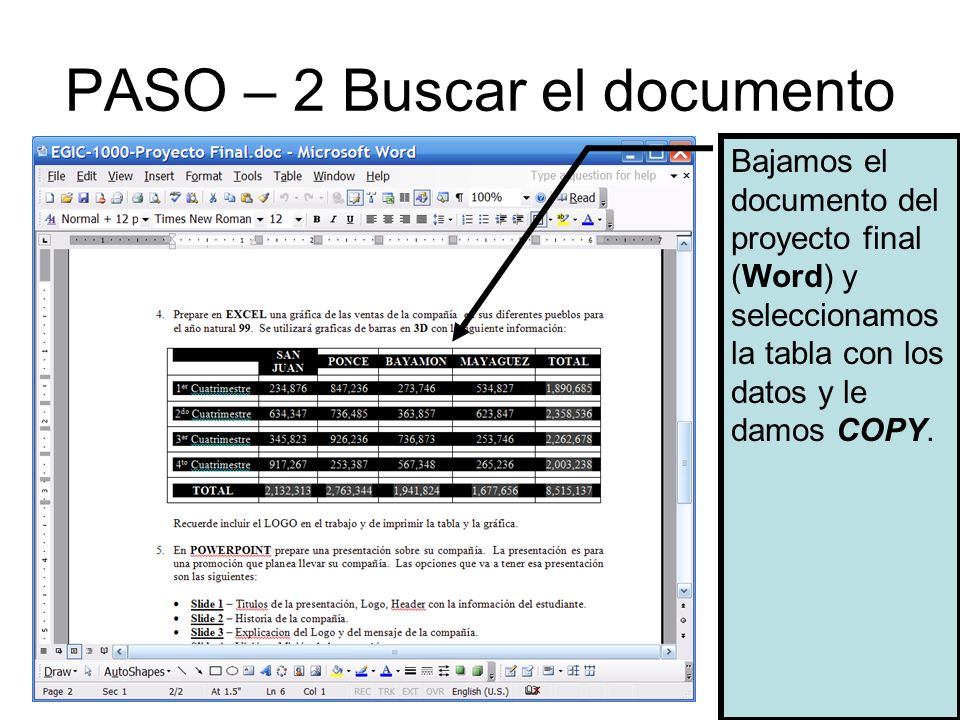Screen dimensions: 960x720
Task: Open Print Preview magnifier icon
Action: [154, 198]
